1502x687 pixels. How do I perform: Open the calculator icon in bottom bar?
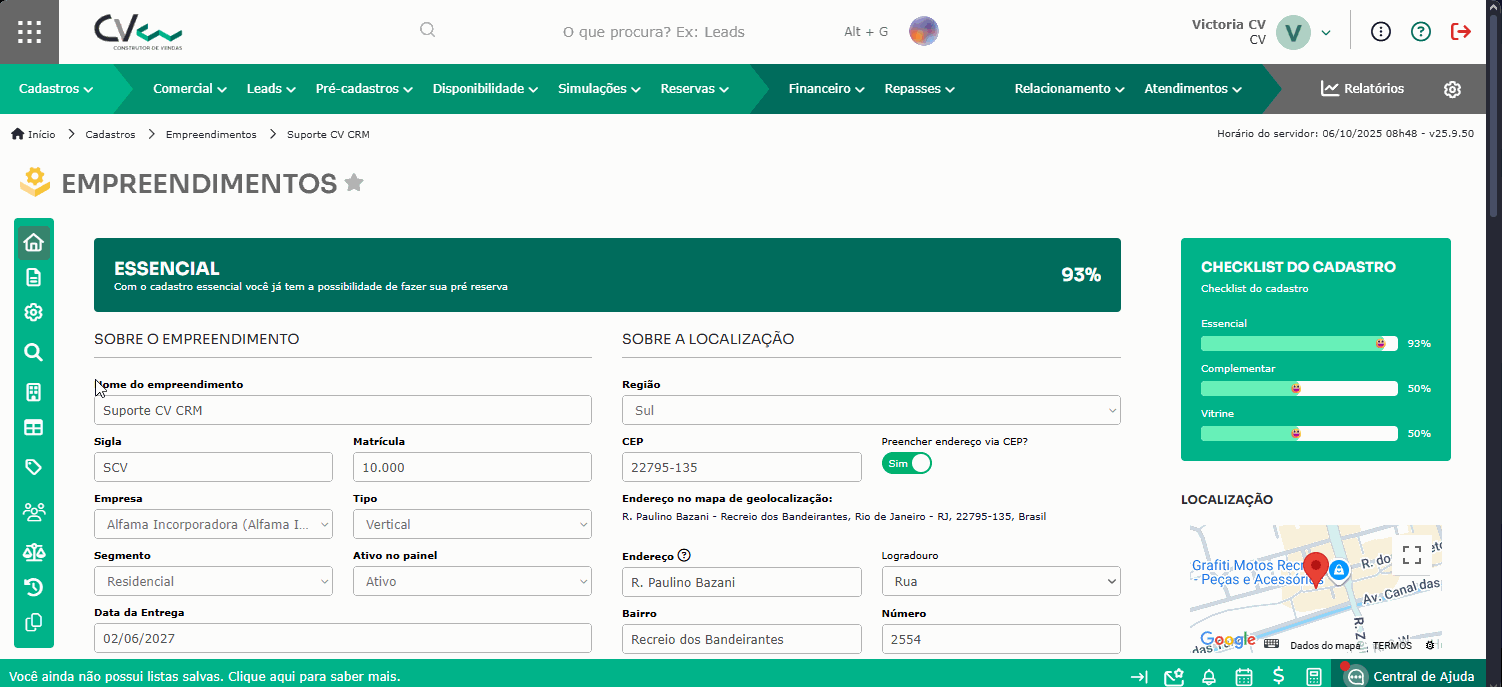pos(1314,677)
